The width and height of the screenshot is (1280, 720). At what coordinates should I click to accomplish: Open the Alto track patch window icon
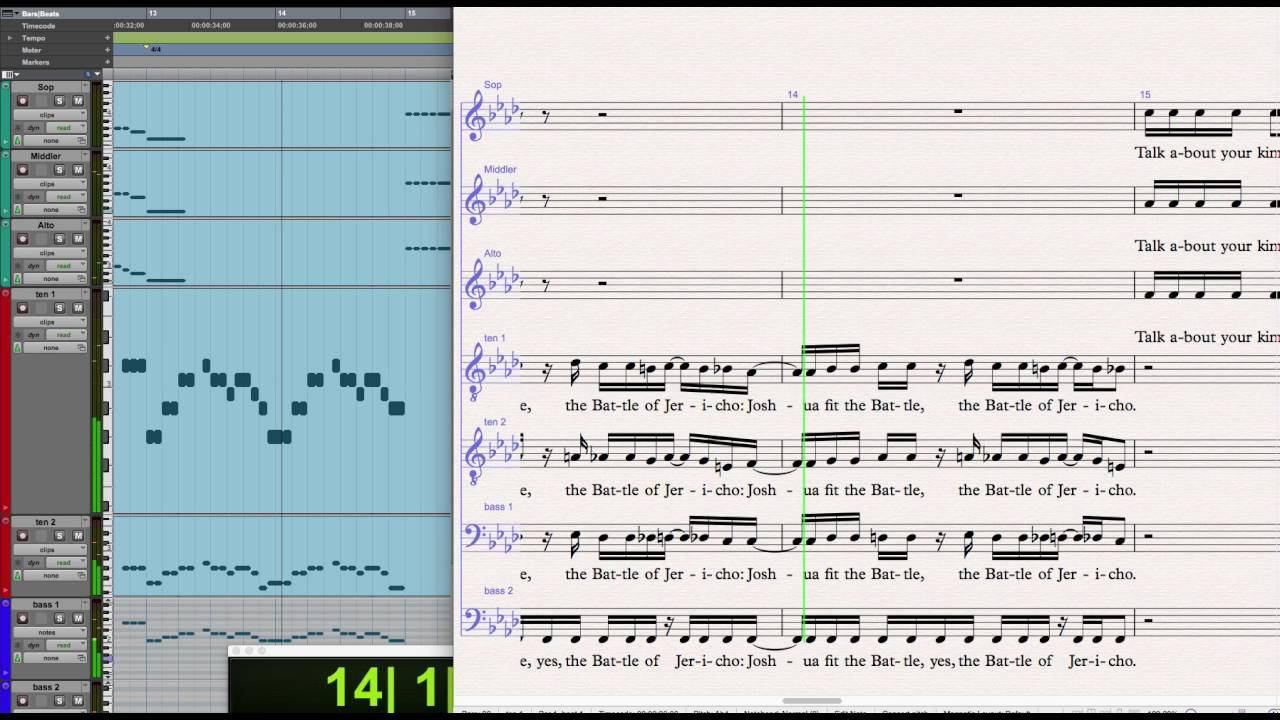[x=82, y=279]
